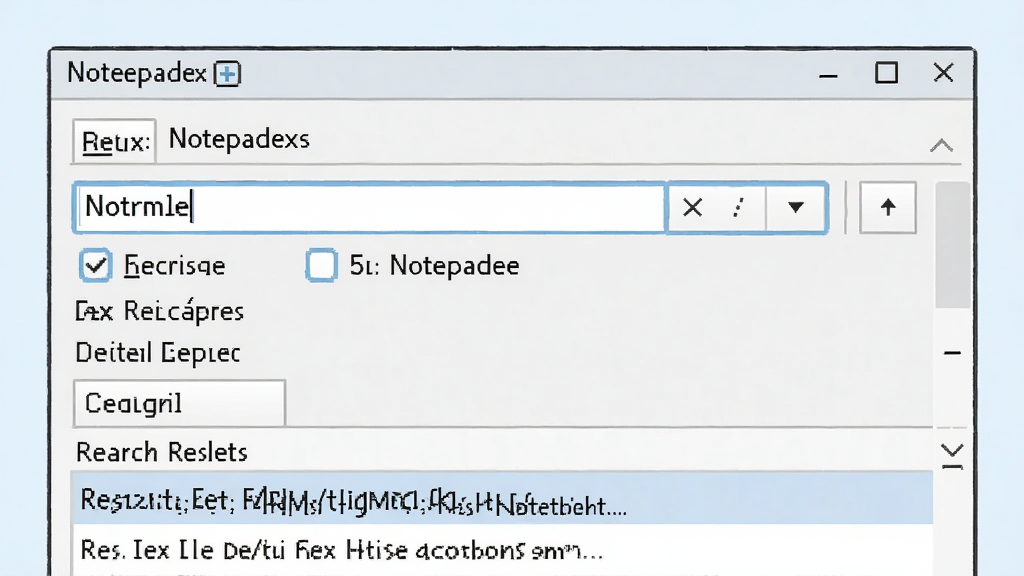Click inside the Notrmle search input field
Viewport: 1024px width, 576px height.
tap(370, 208)
